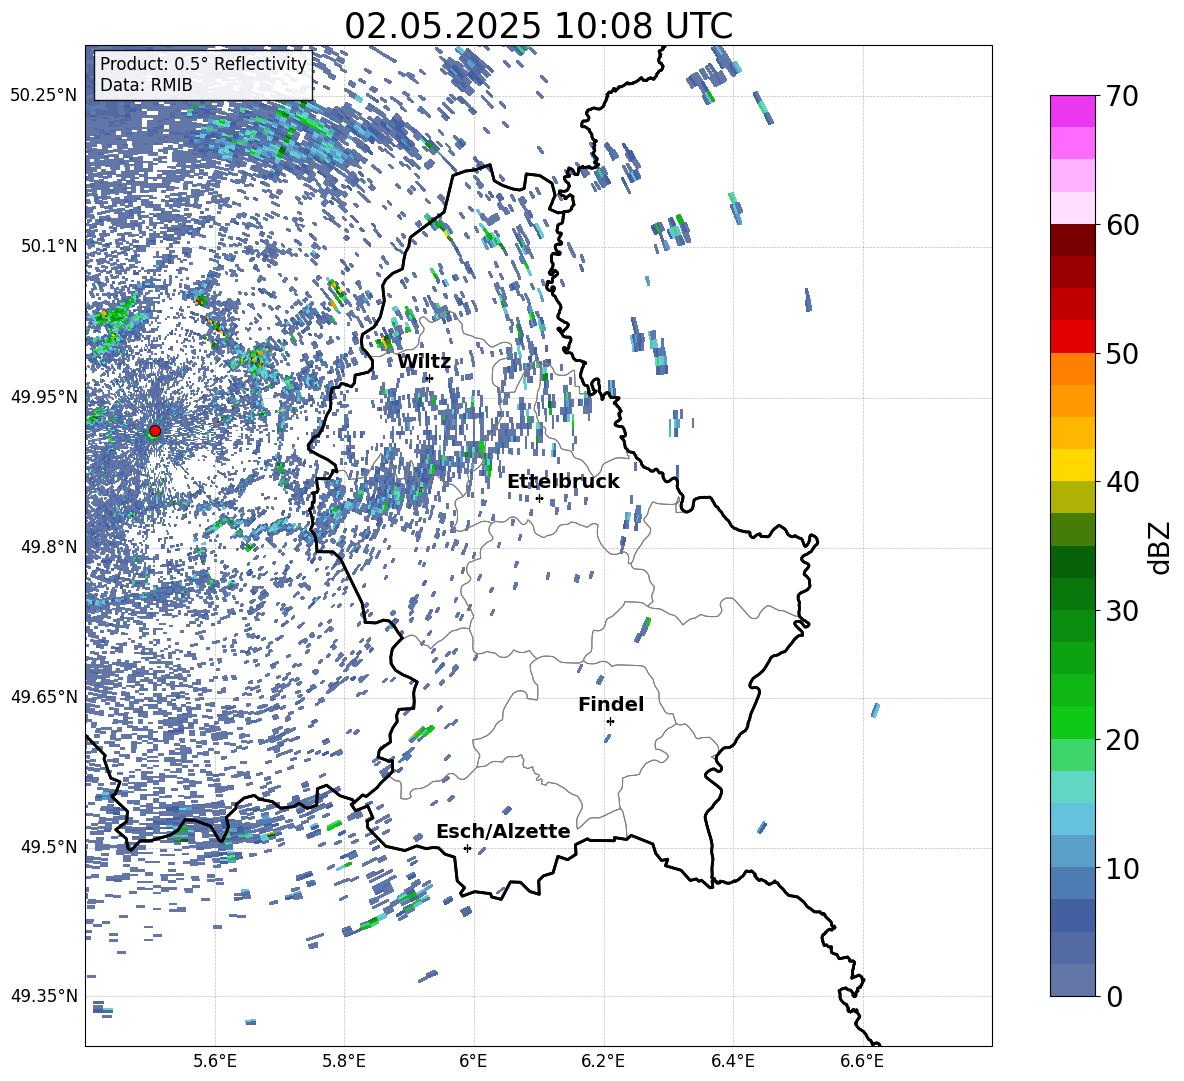Click the 50.1°N latitude label

click(49, 246)
